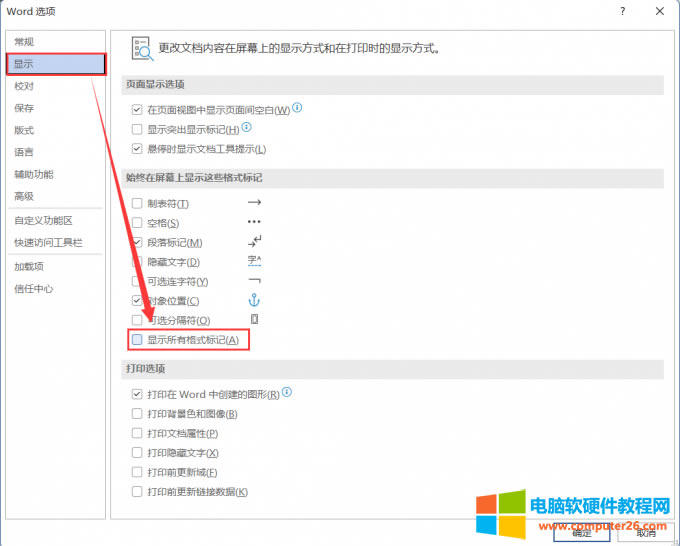Check the 空格 formatting mark box
The image size is (680, 546).
138,223
